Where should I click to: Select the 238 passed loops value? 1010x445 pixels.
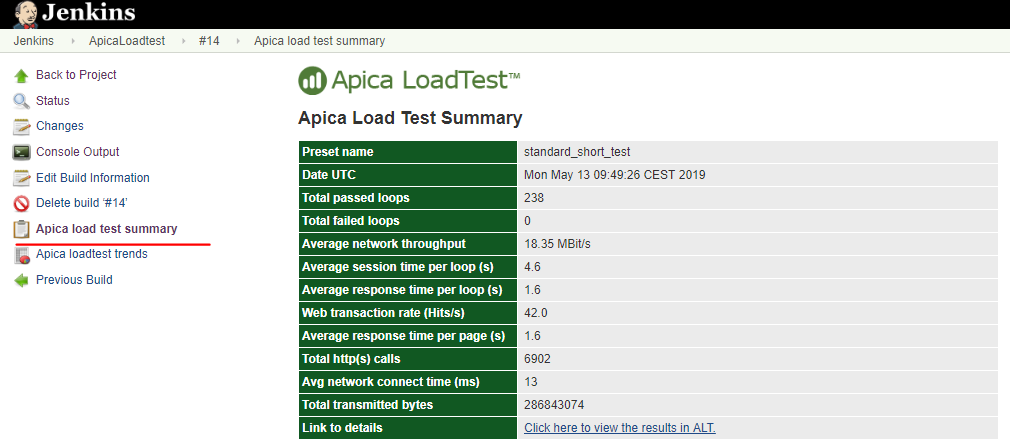(x=534, y=198)
